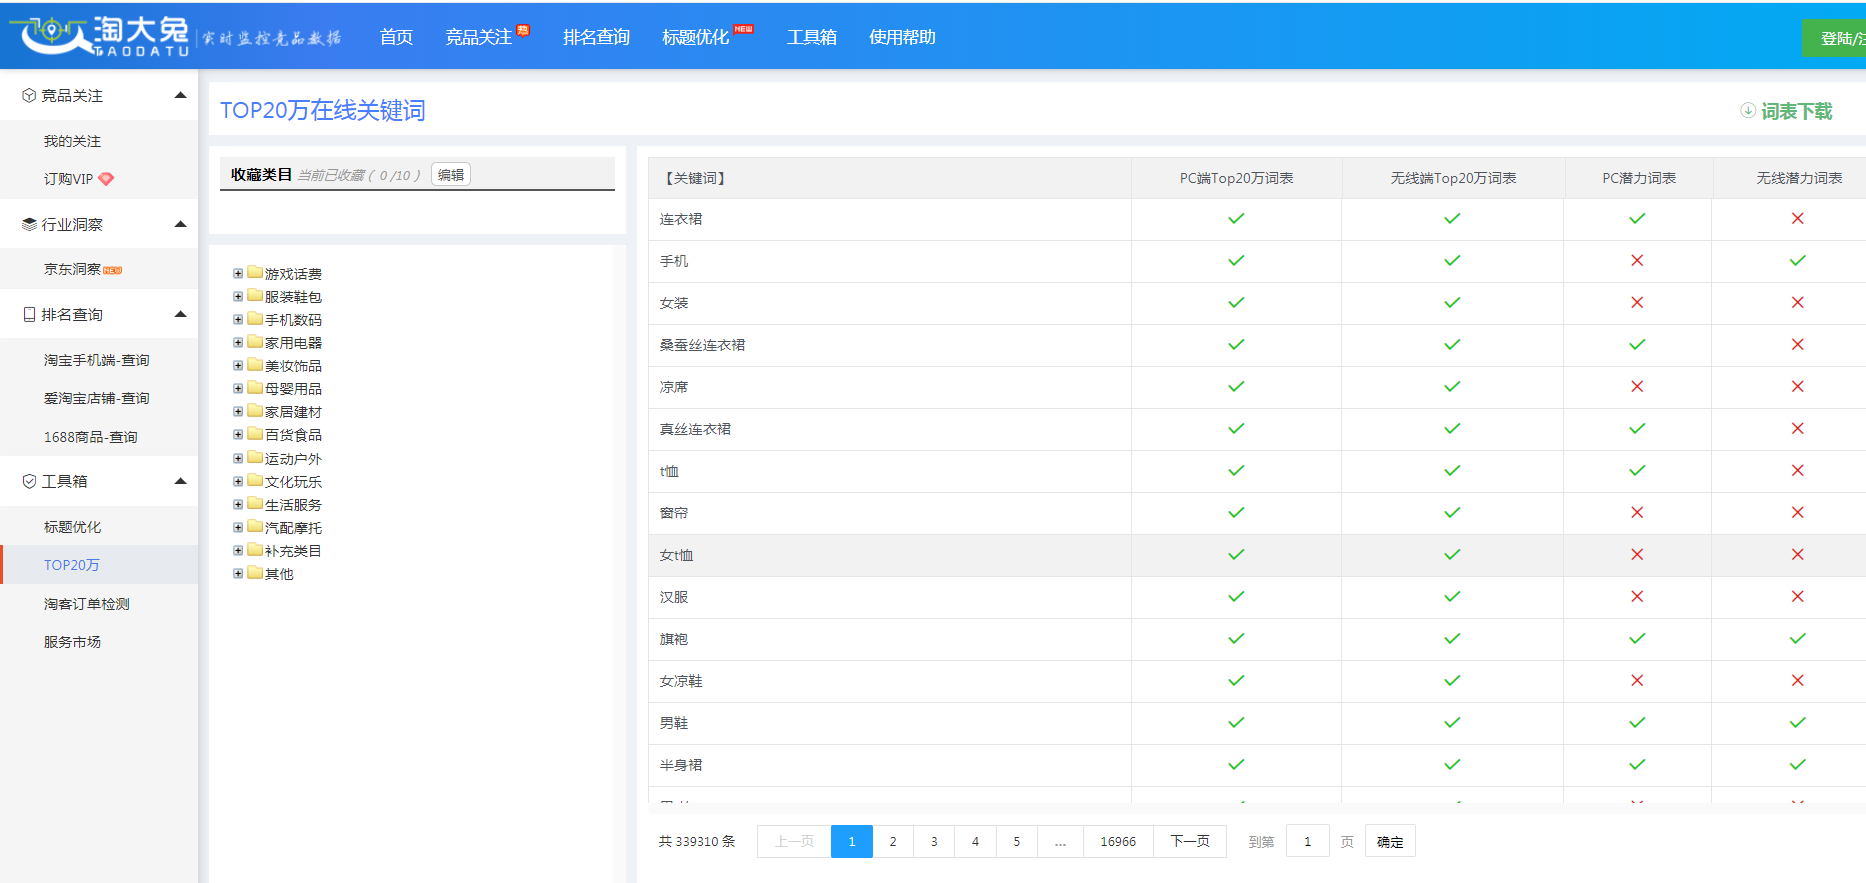This screenshot has height=883, width=1866.
Task: Open 1688商品-查询 in sidebar
Action: pos(90,437)
